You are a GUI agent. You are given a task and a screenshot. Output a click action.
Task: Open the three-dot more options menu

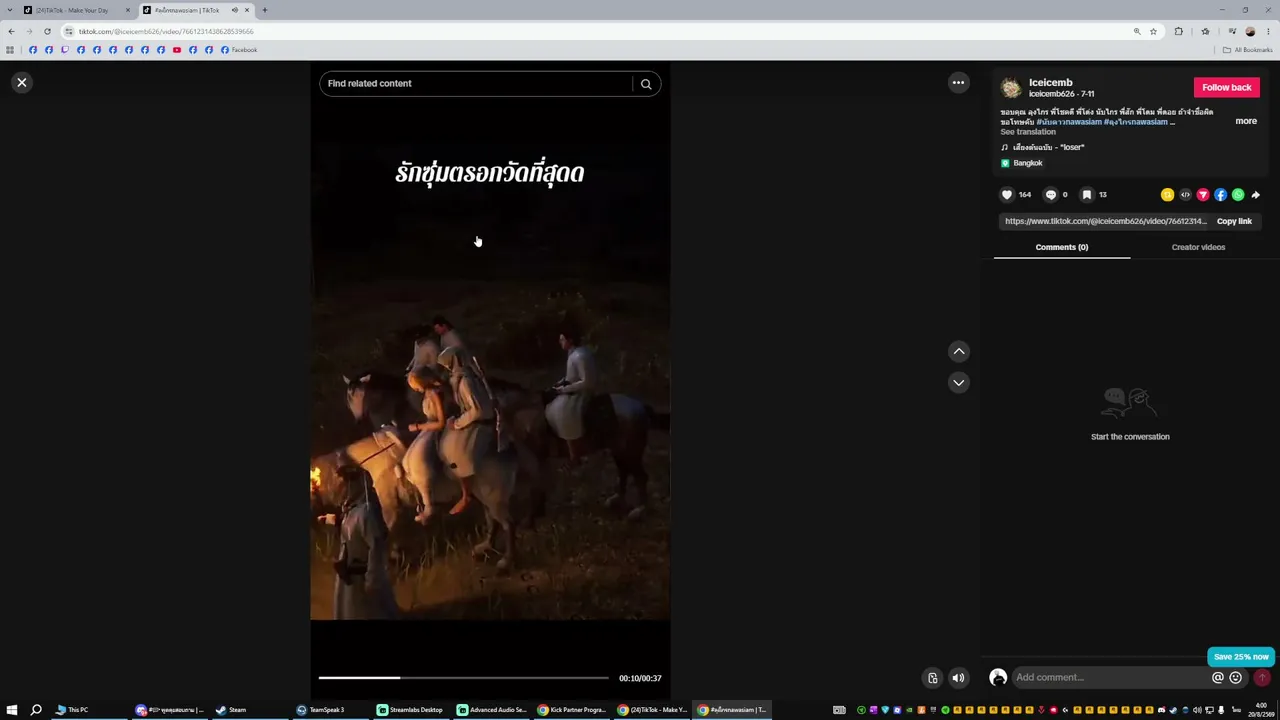(x=958, y=83)
